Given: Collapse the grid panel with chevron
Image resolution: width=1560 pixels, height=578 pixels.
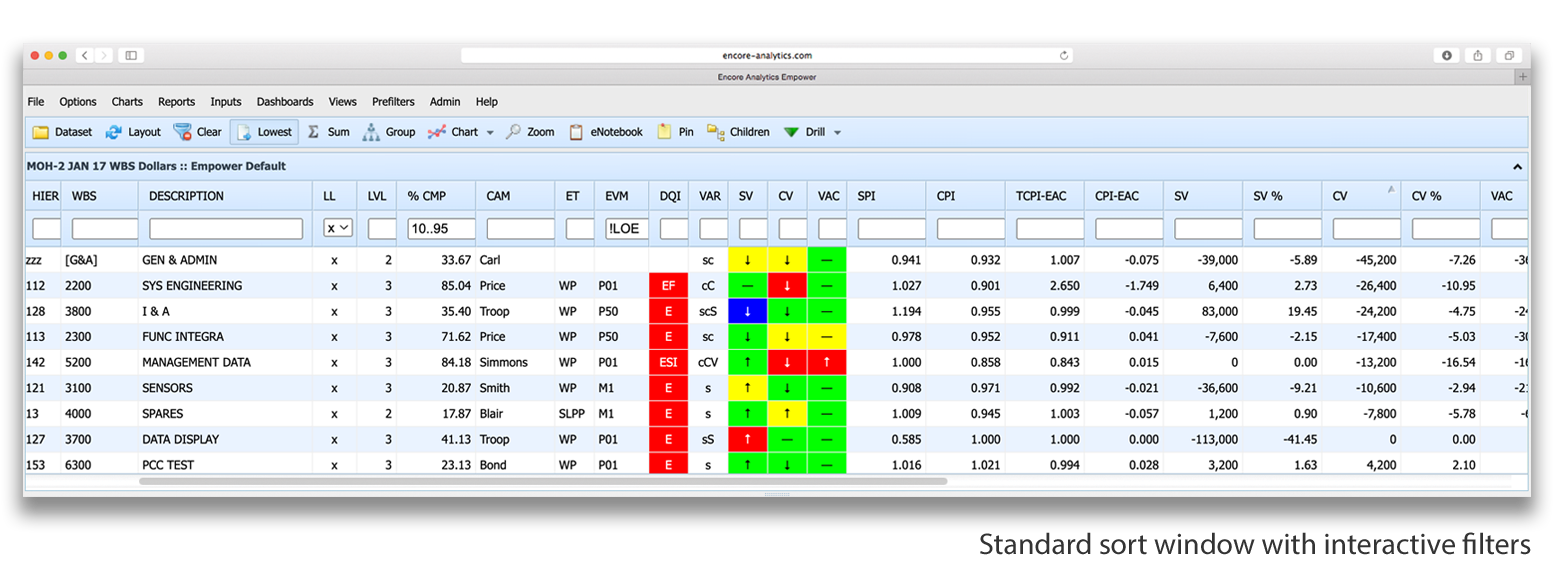Looking at the screenshot, I should [1516, 167].
